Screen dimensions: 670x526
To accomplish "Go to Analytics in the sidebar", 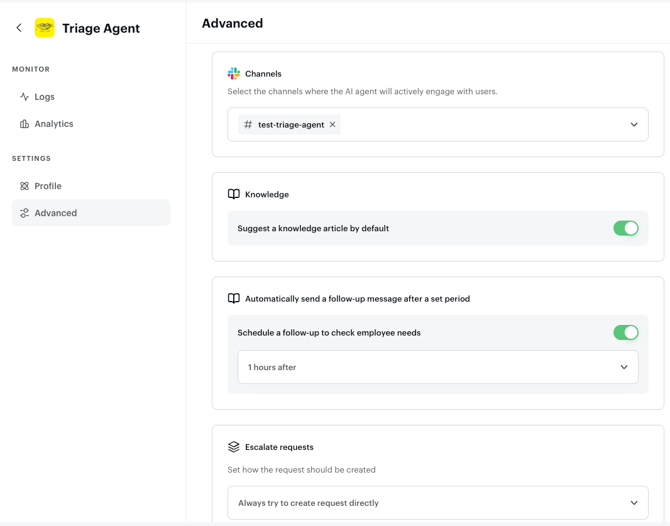I will click(54, 124).
